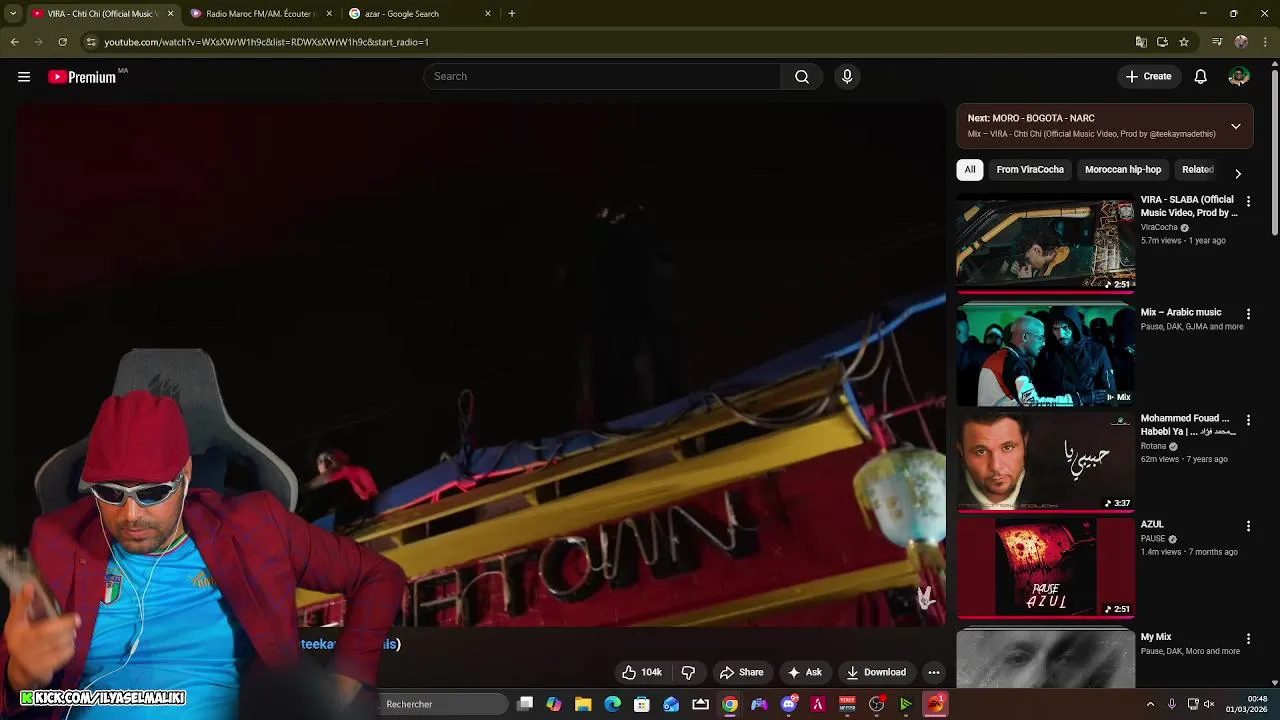Open the YouTube hamburger guide menu
The height and width of the screenshot is (720, 1280).
click(x=24, y=77)
